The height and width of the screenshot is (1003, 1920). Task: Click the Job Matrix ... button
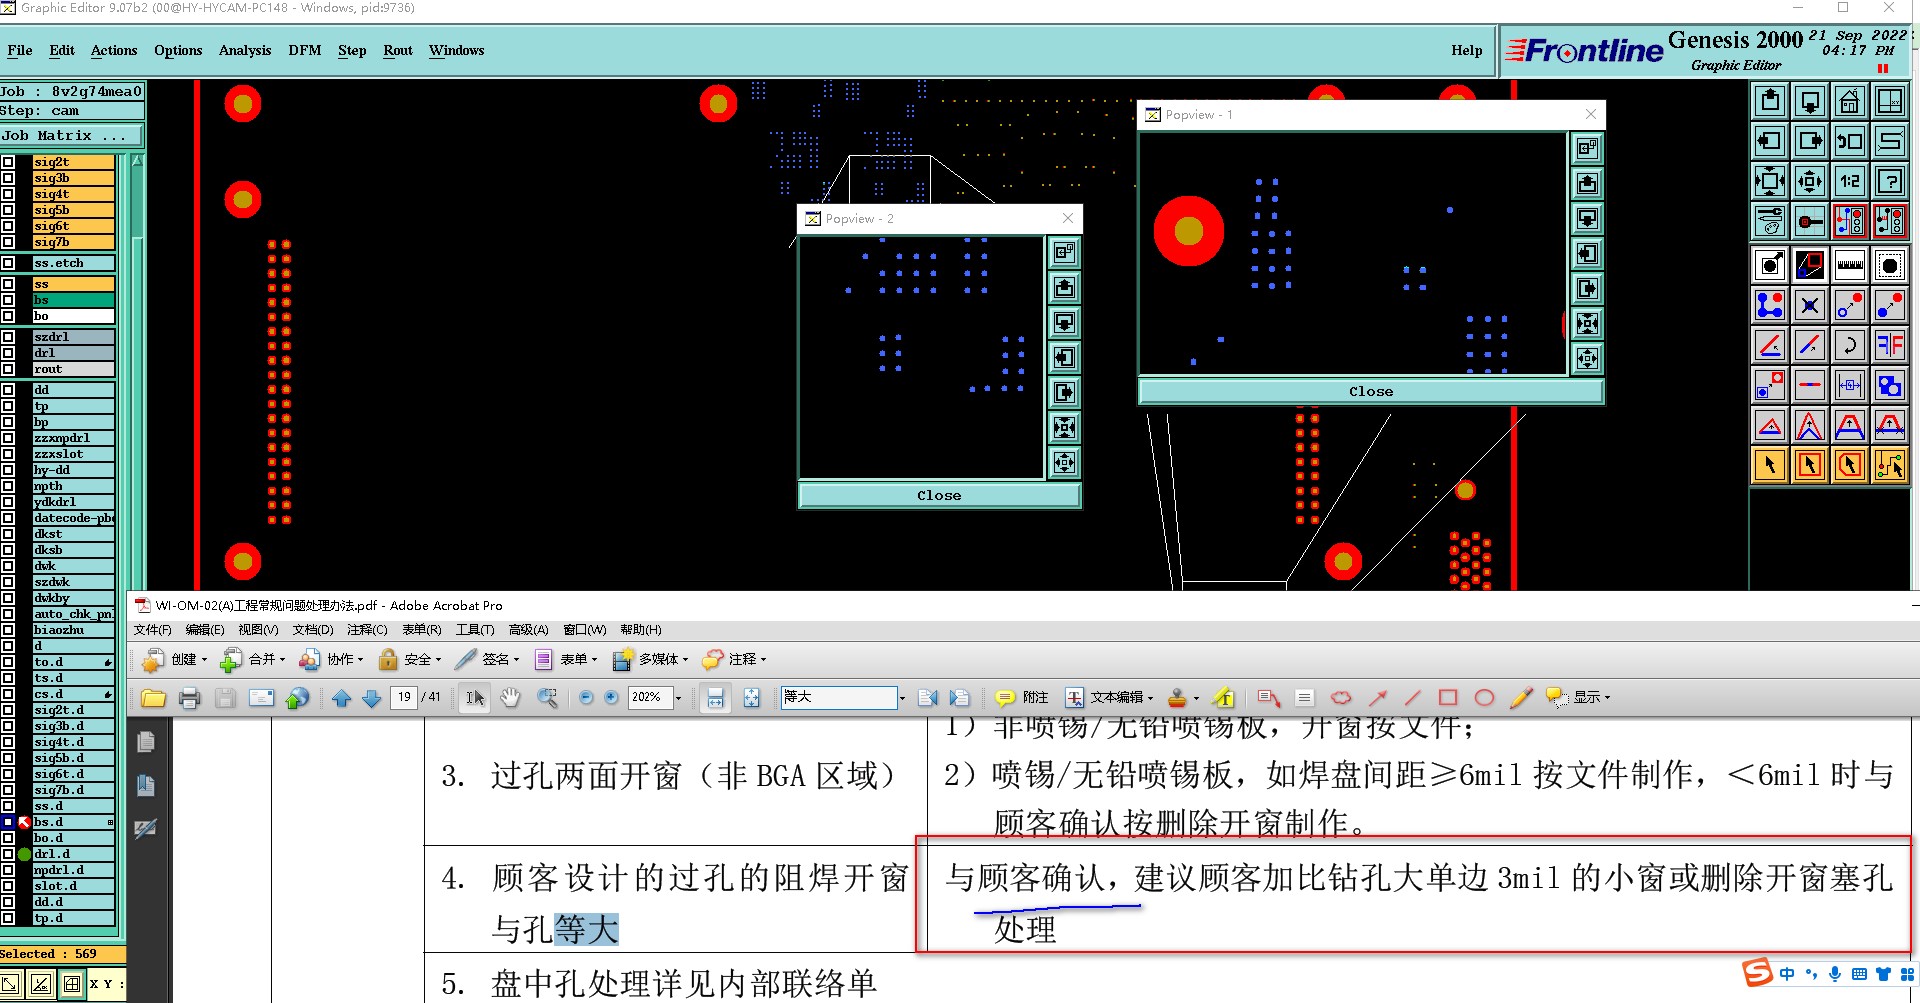pyautogui.click(x=71, y=135)
